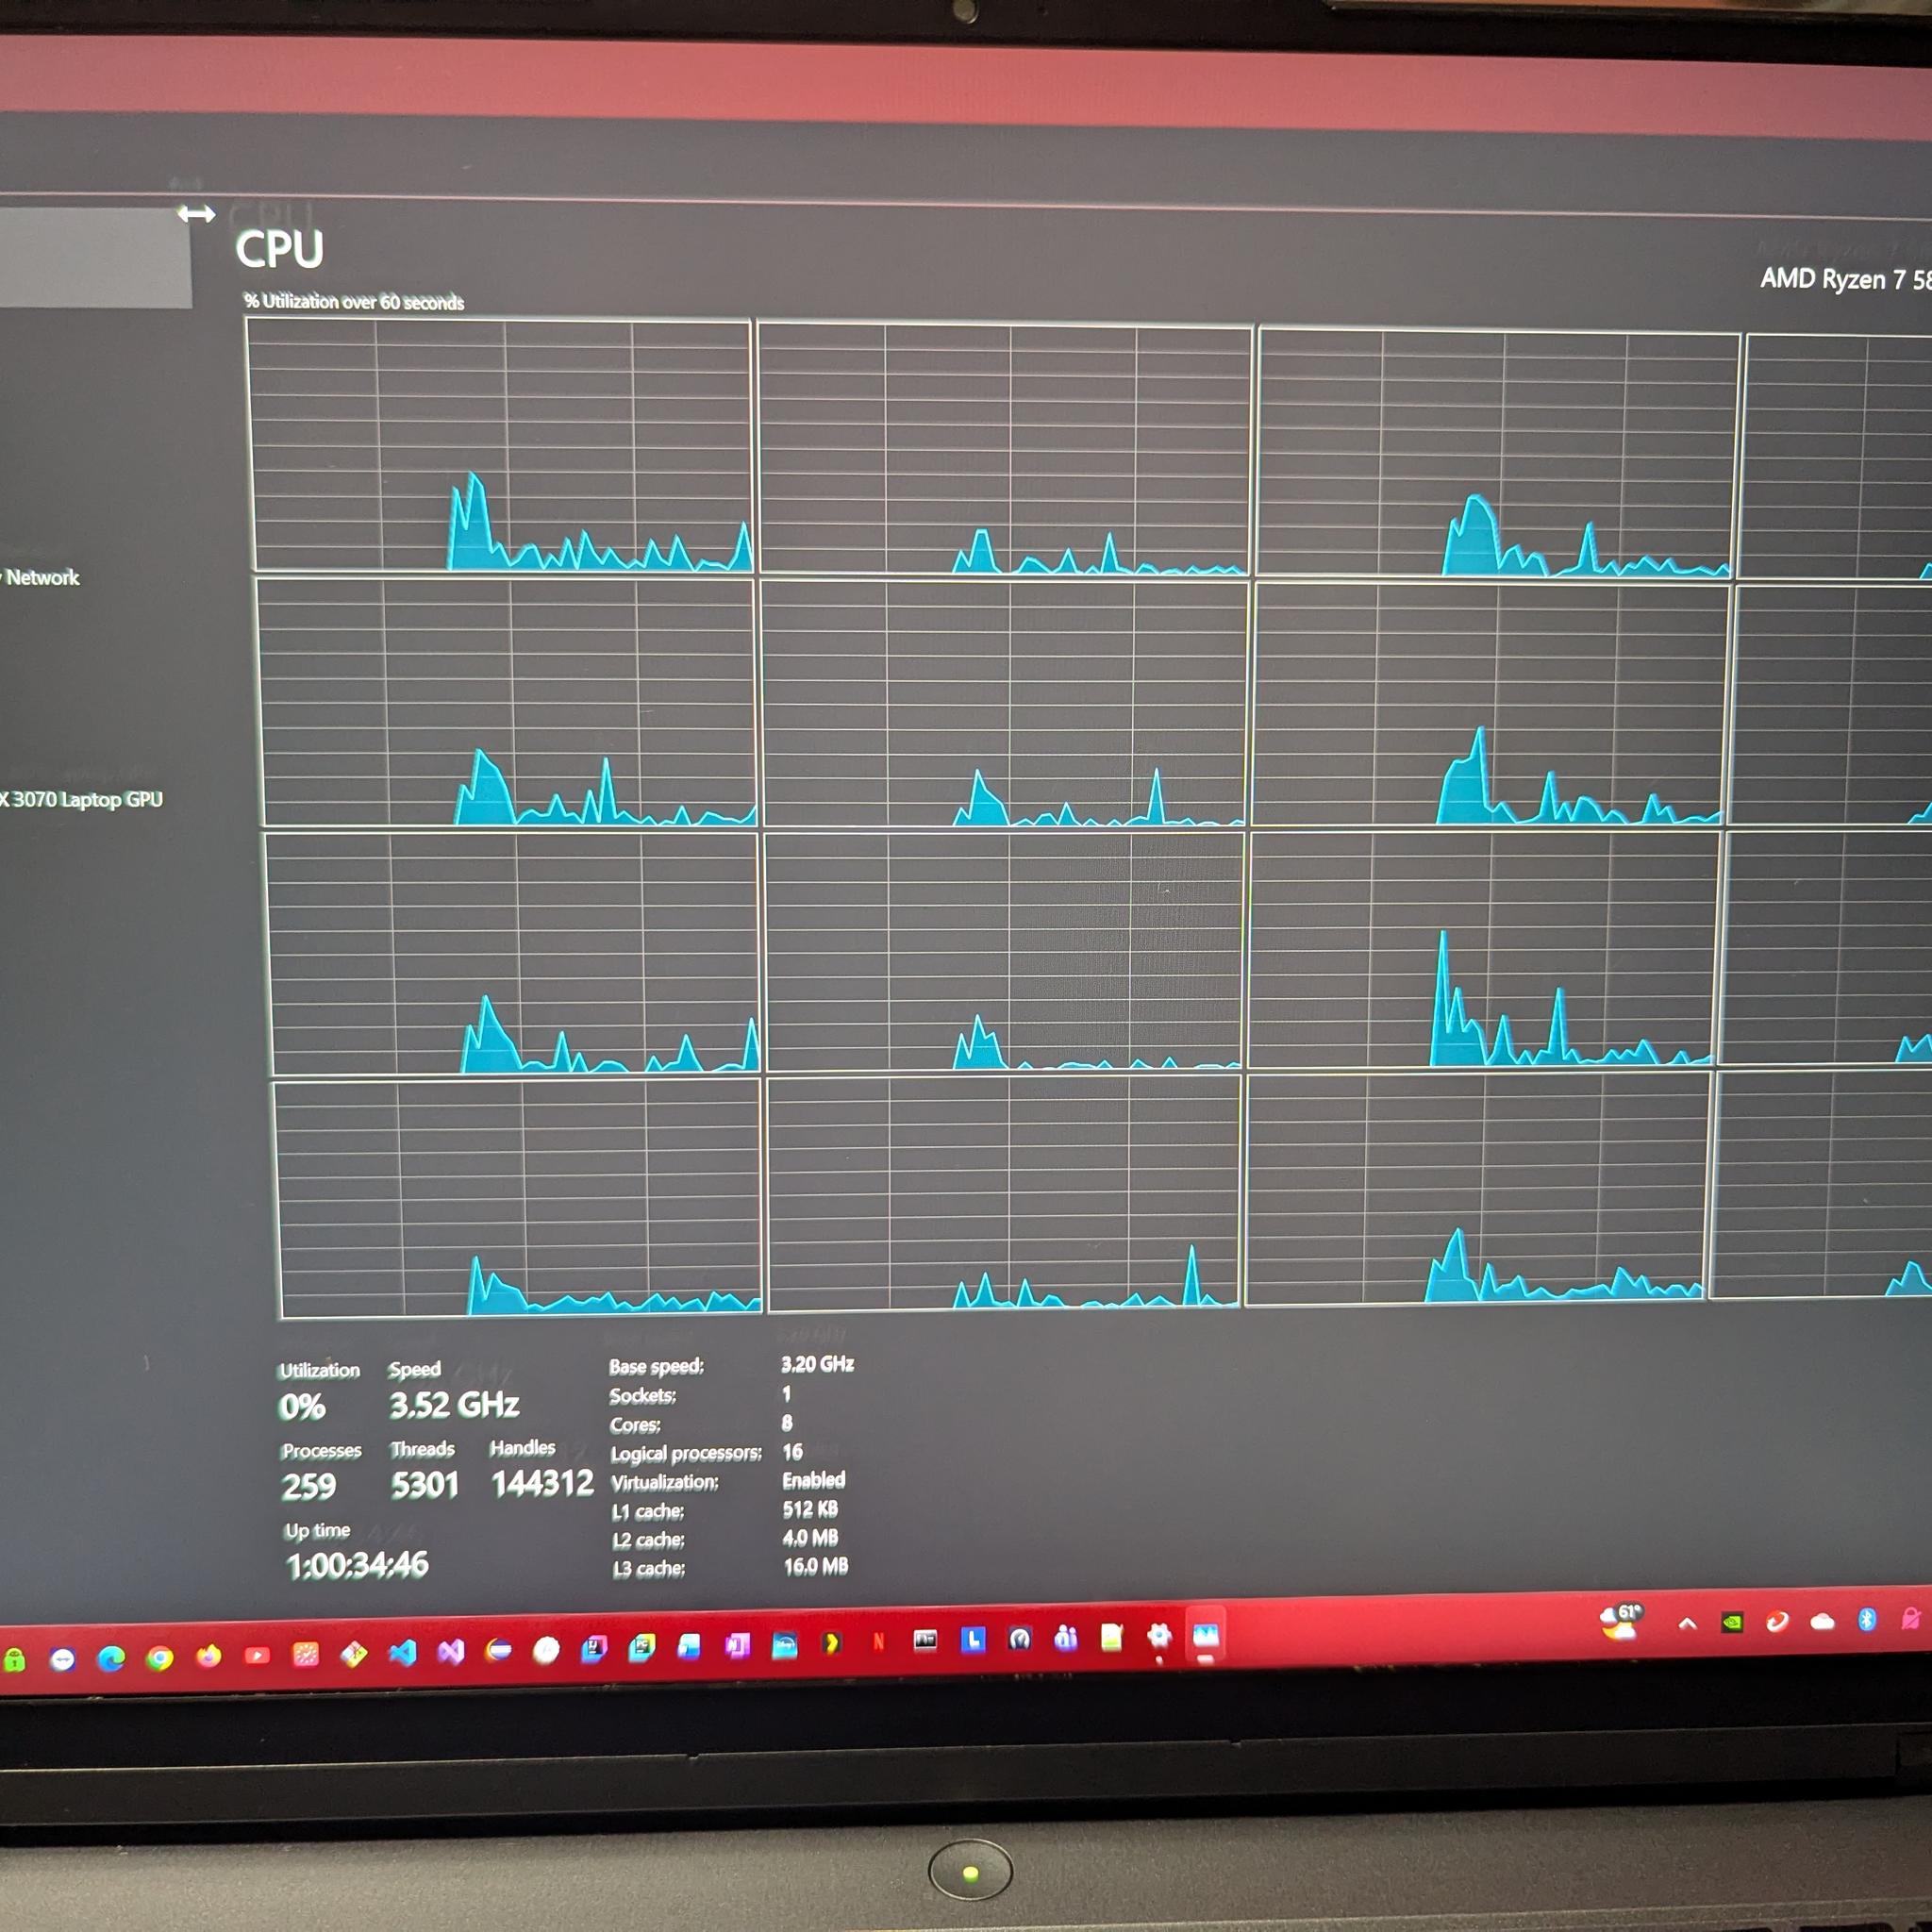This screenshot has width=1932, height=1932.
Task: Open the green VPN padlock taskbar icon
Action: point(14,1661)
